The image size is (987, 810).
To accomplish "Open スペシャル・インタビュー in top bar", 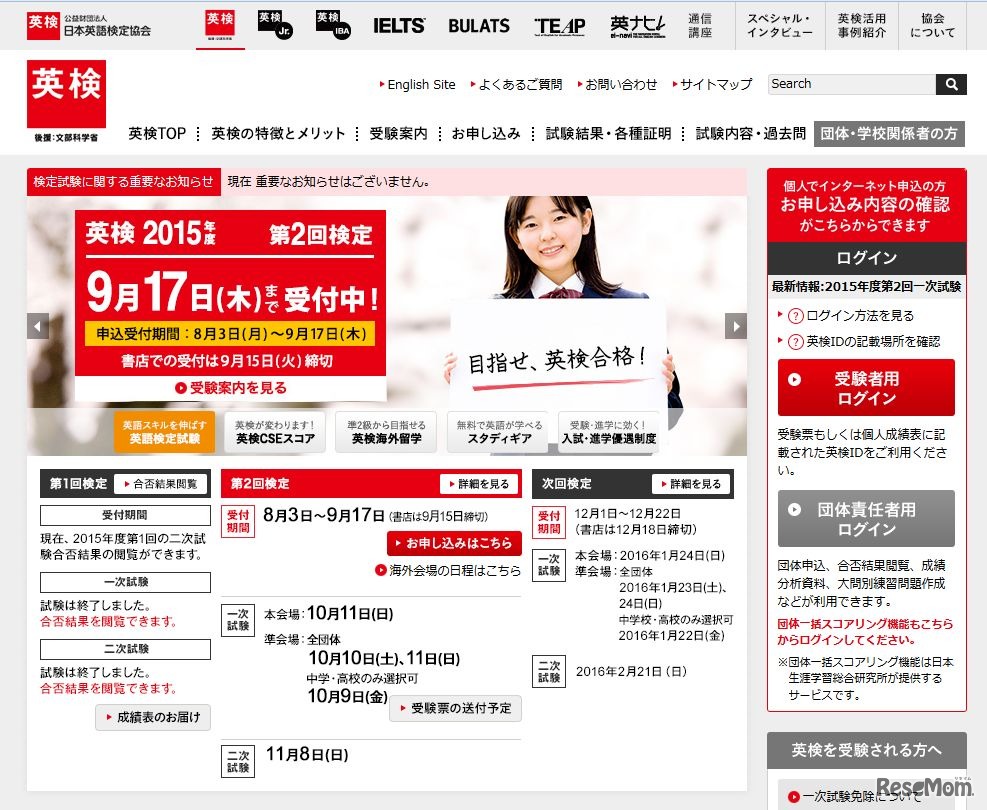I will [x=780, y=26].
